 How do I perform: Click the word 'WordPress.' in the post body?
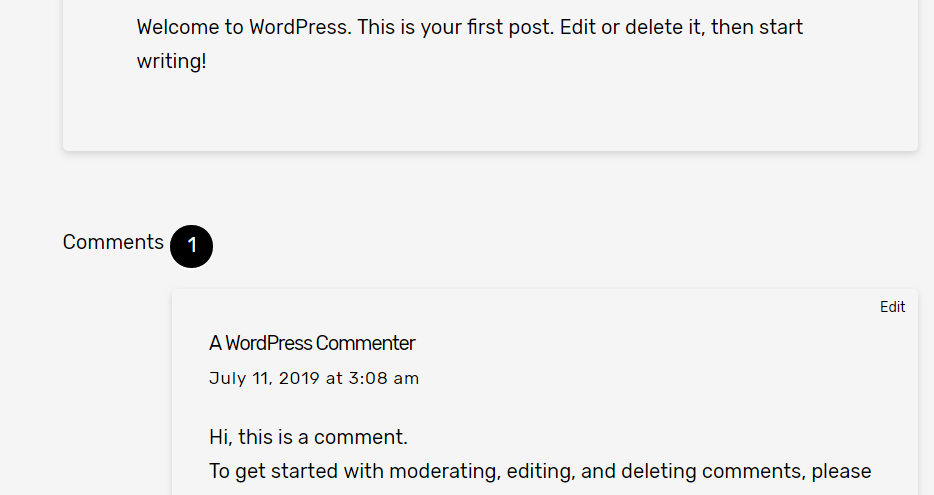click(x=300, y=27)
